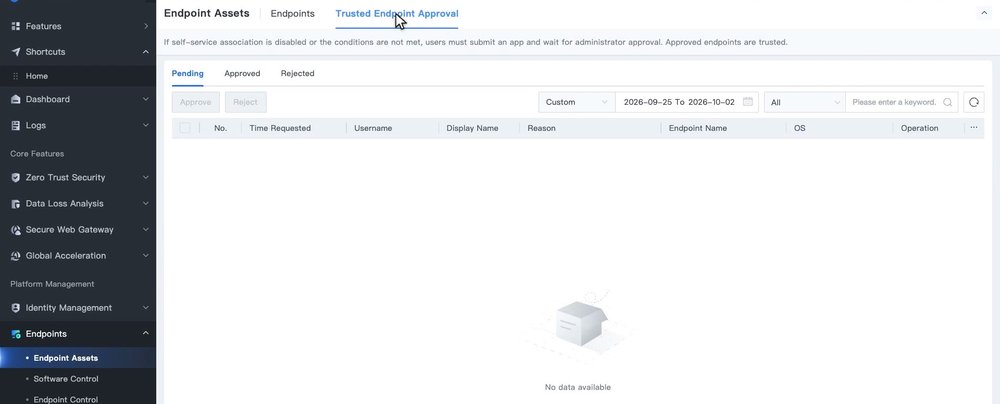Viewport: 1000px width, 404px height.
Task: Click the Endpoints icon in sidebar
Action: [16, 334]
